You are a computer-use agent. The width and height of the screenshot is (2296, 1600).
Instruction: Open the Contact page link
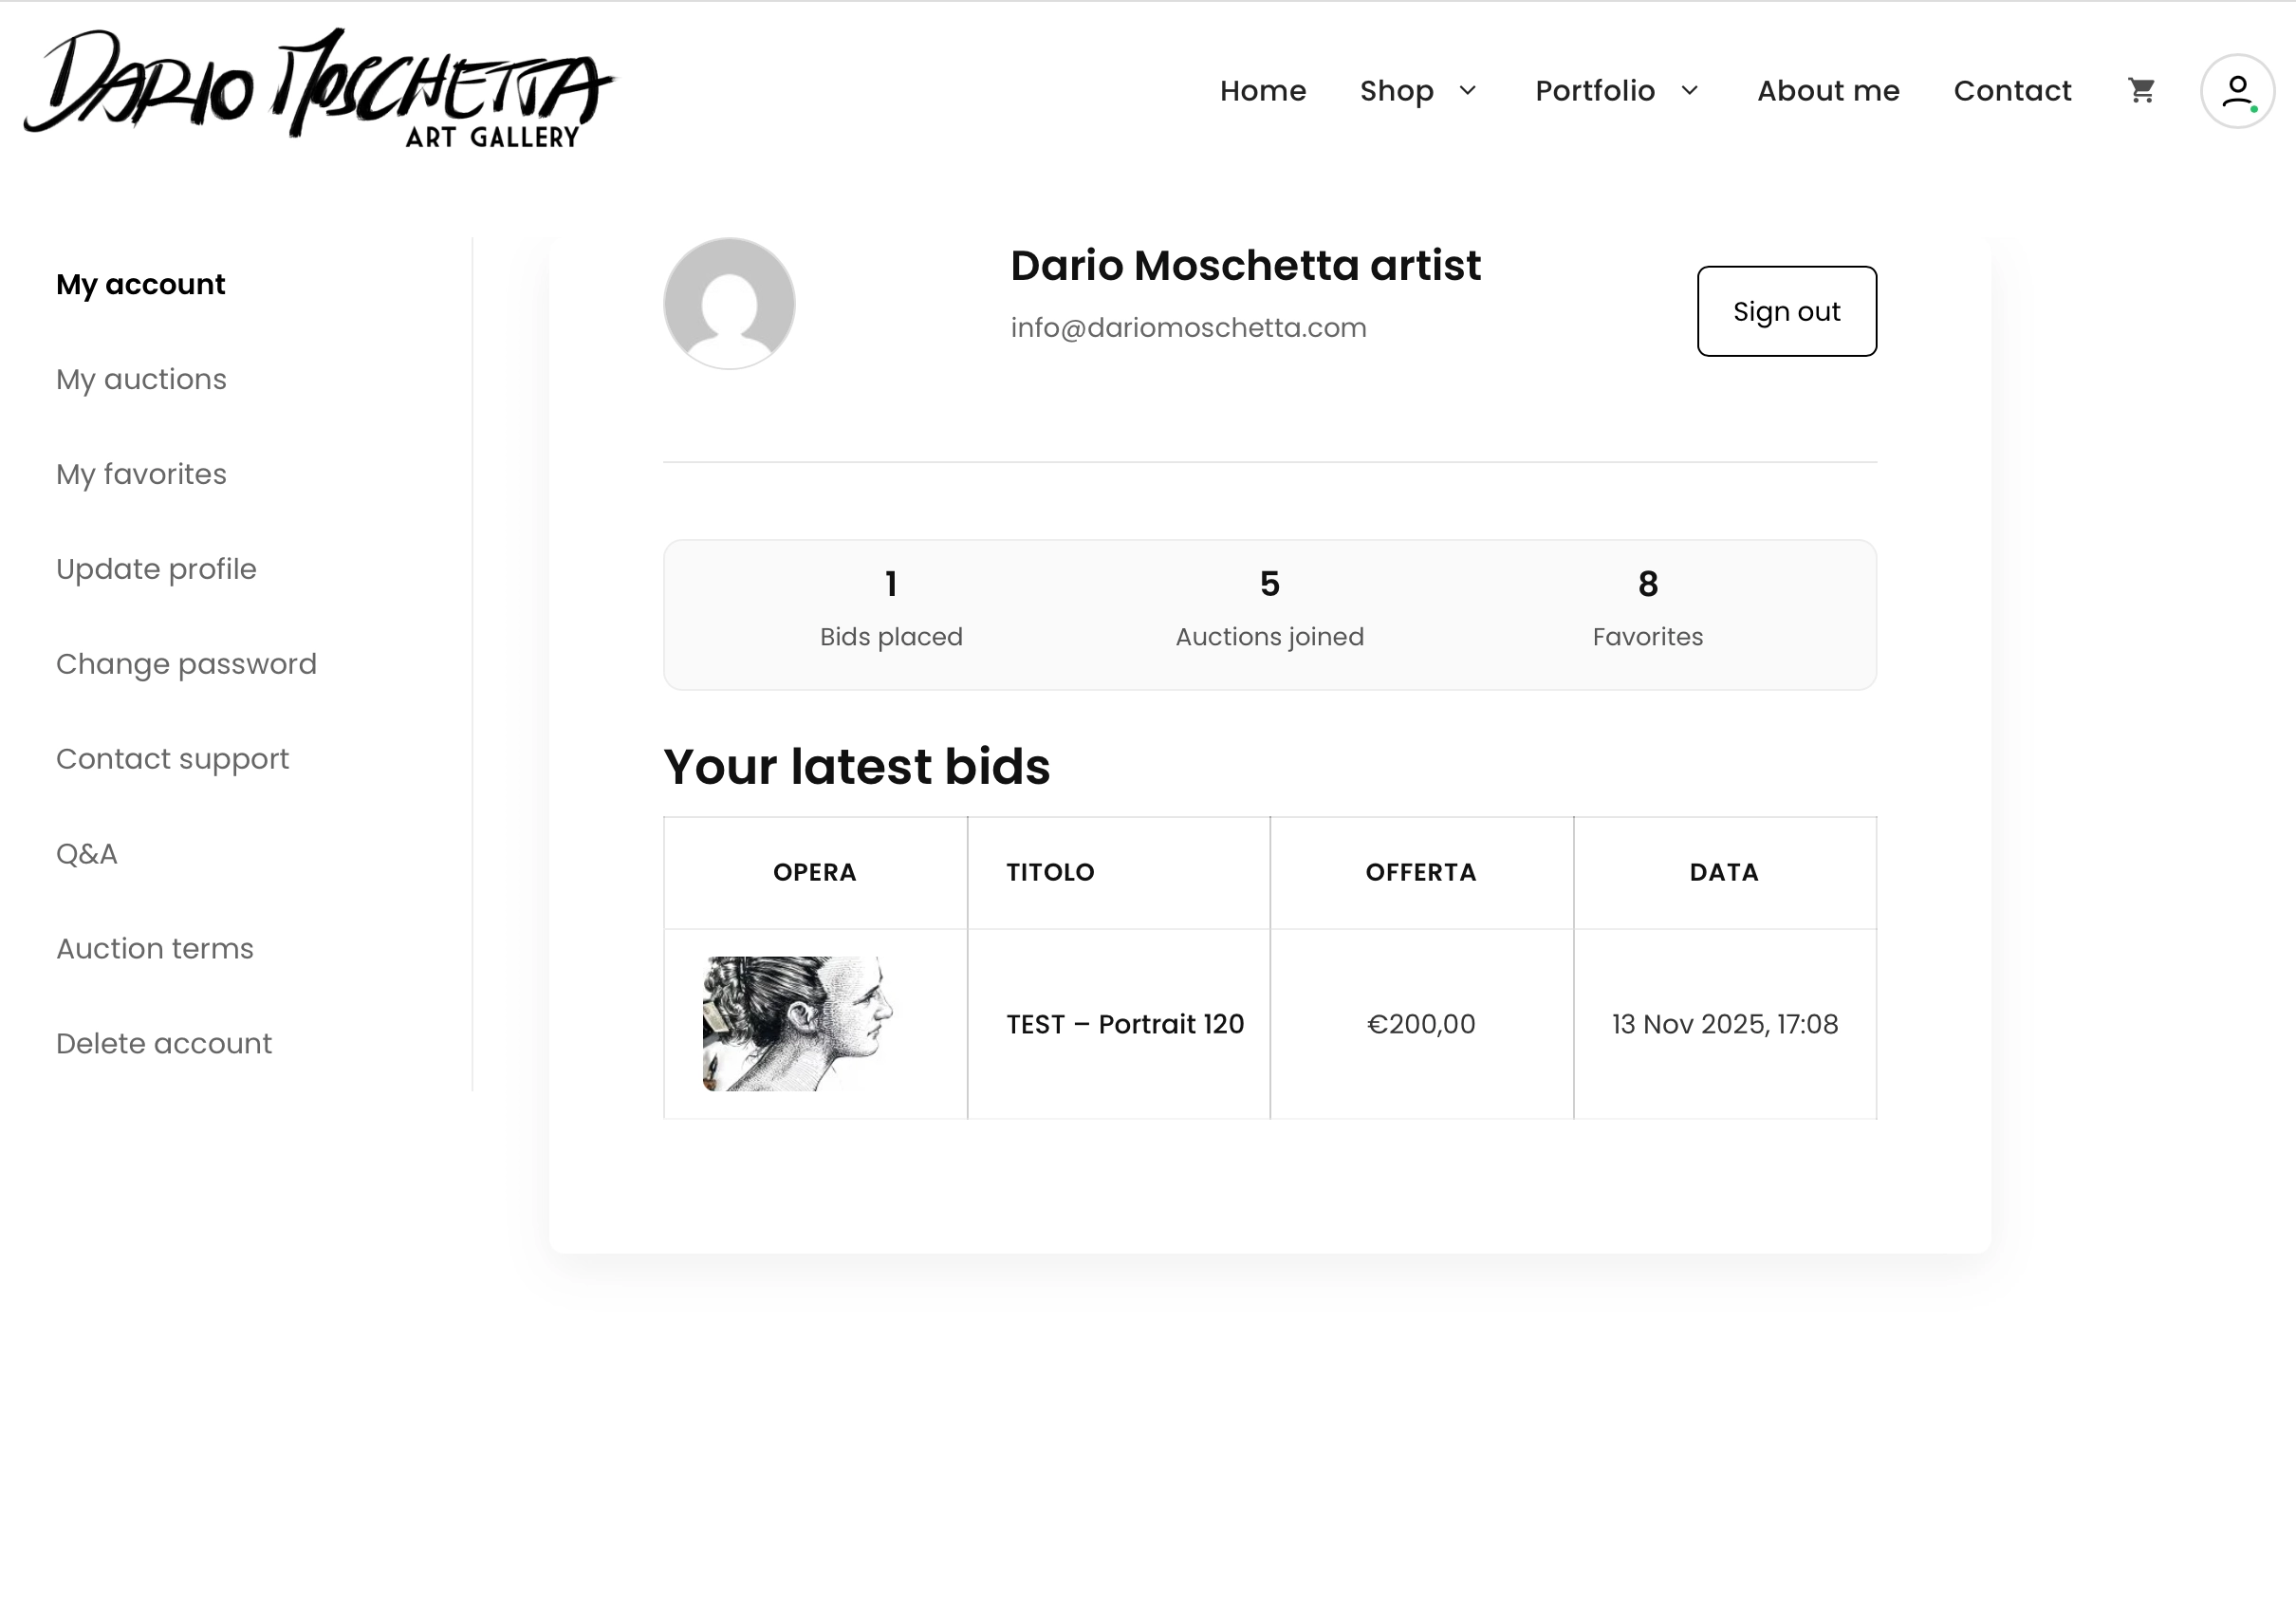(2012, 91)
